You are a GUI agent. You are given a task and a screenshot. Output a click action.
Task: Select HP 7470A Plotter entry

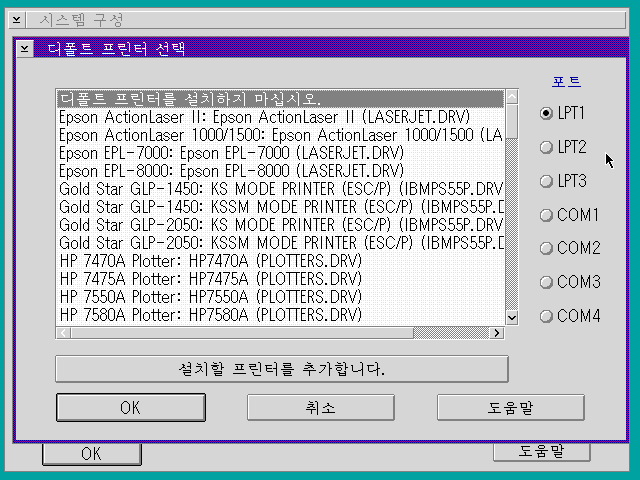(280, 261)
